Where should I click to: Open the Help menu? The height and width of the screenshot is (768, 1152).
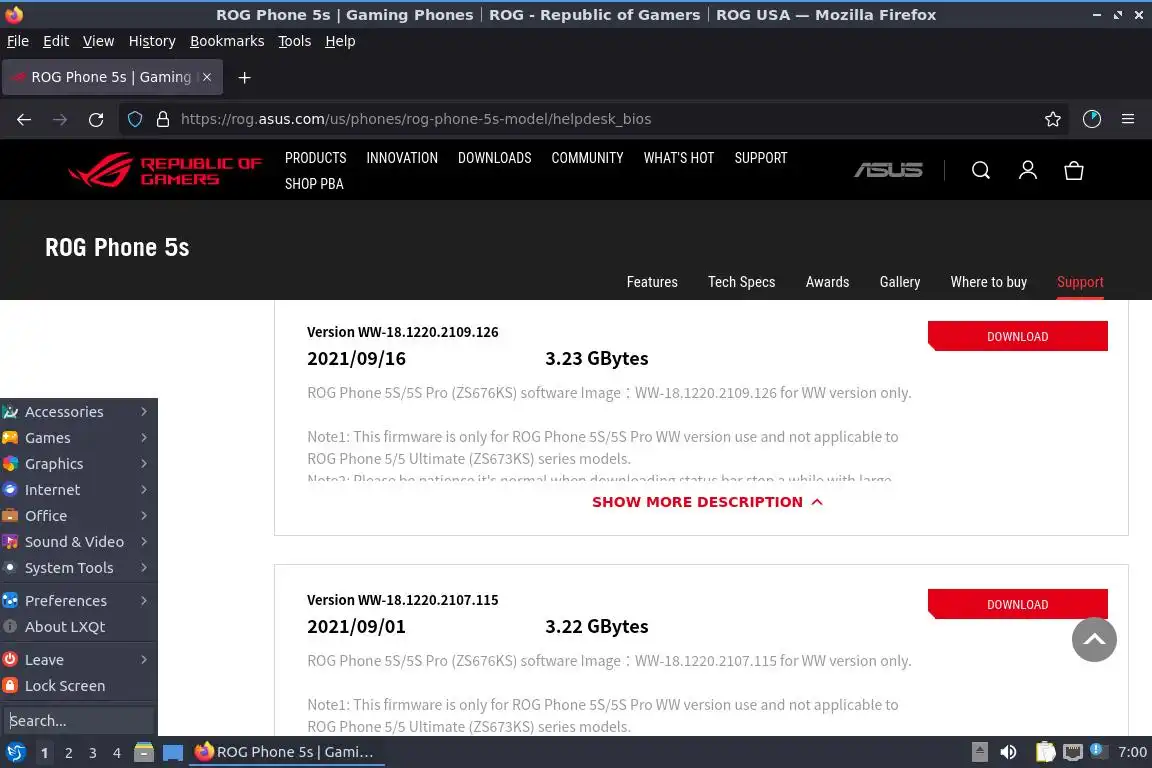click(x=340, y=41)
